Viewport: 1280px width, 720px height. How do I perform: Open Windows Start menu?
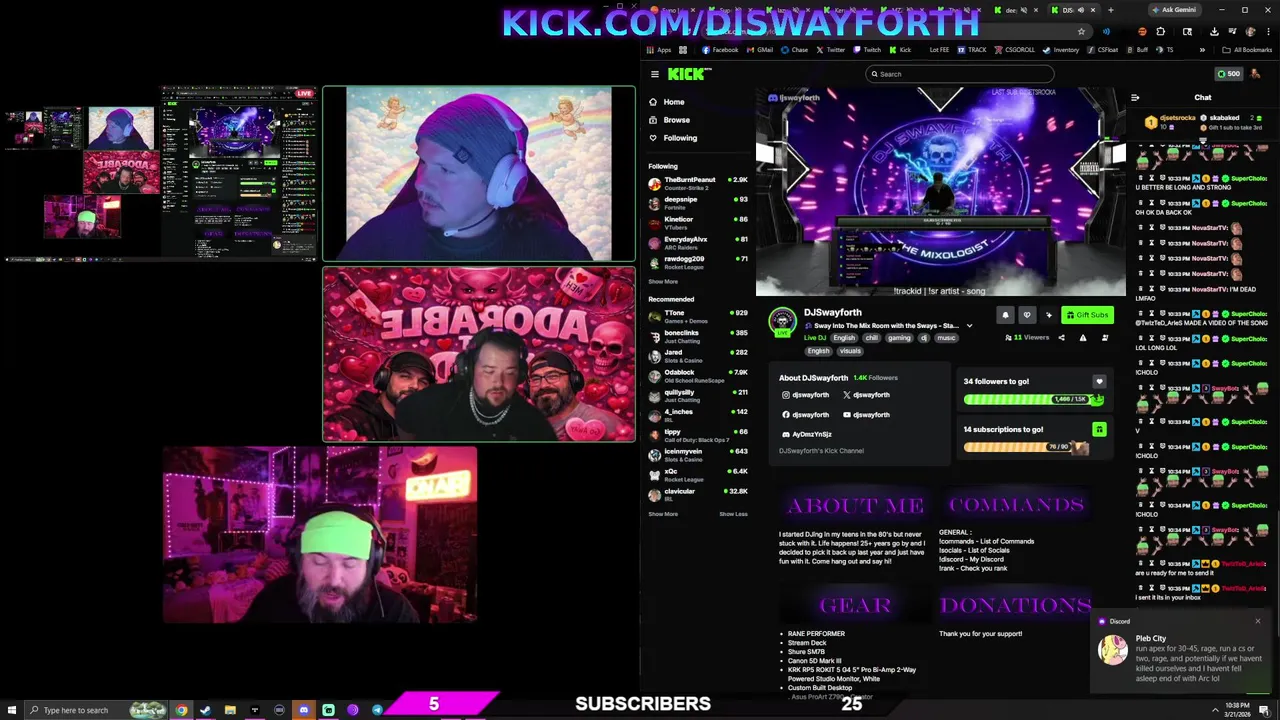click(x=10, y=710)
